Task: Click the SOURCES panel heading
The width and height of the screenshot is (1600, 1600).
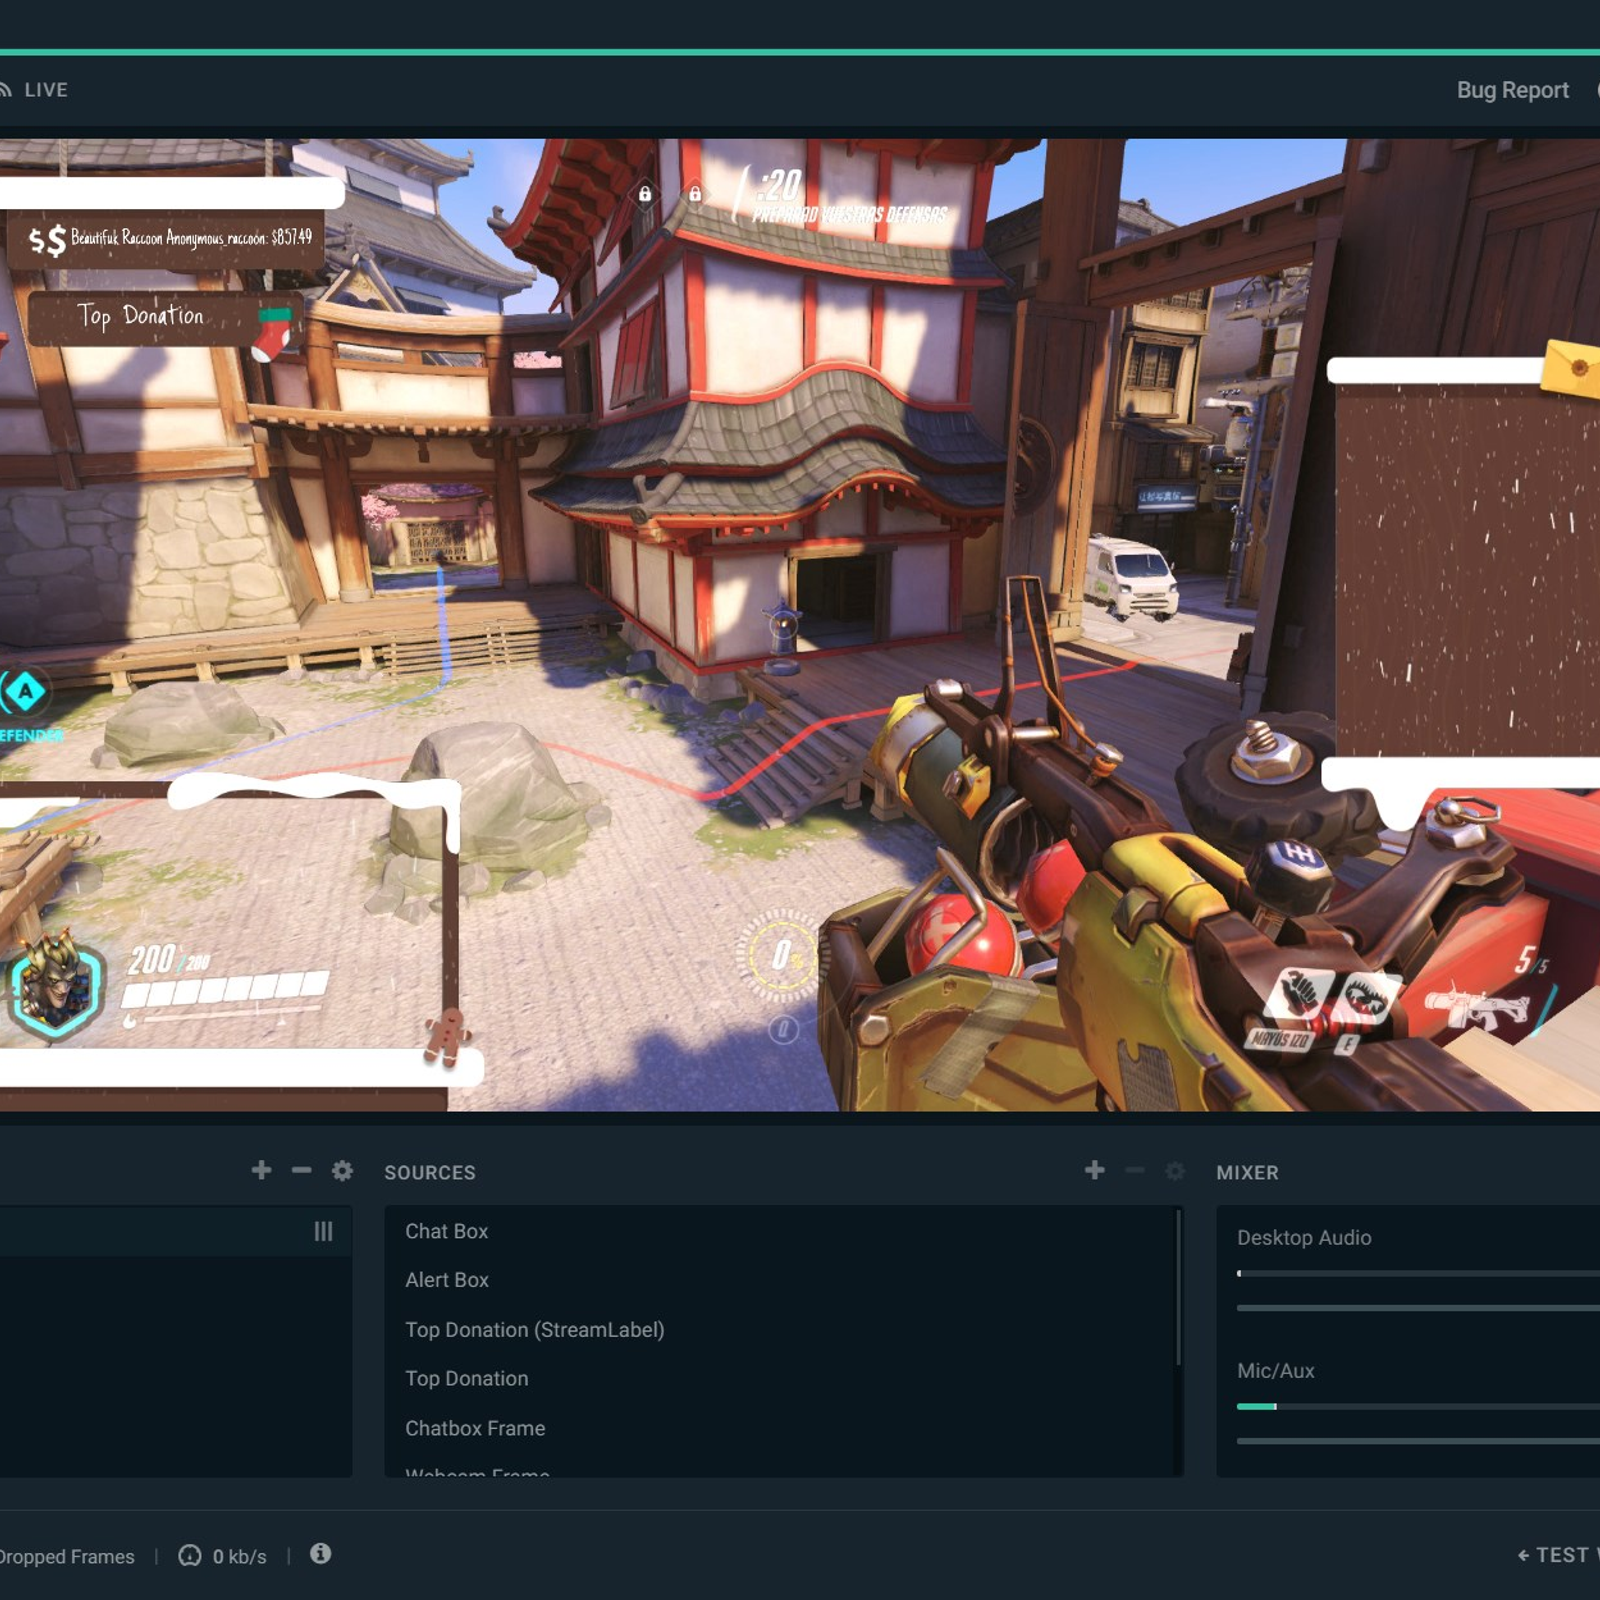Action: click(x=430, y=1172)
